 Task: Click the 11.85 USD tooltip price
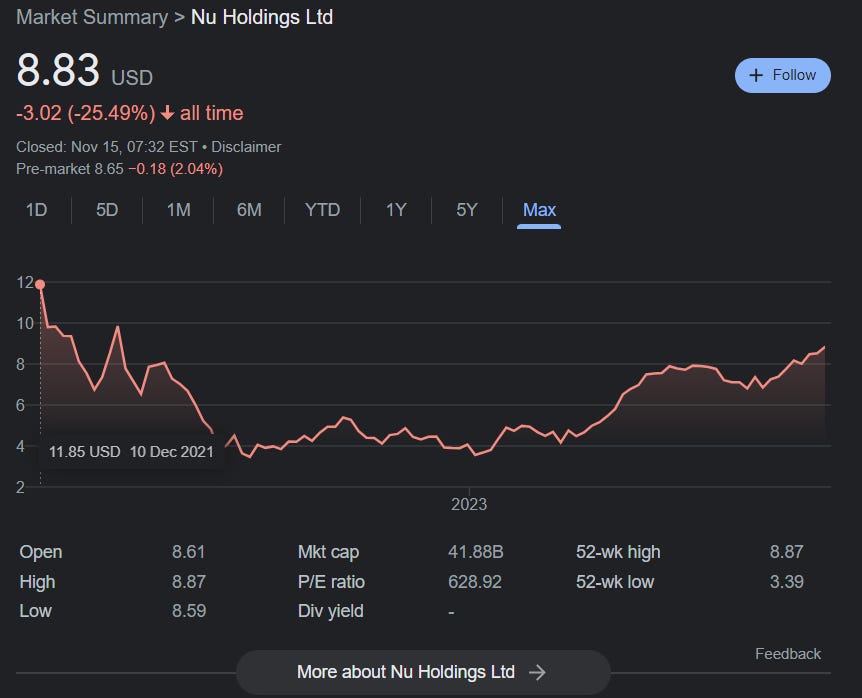85,452
